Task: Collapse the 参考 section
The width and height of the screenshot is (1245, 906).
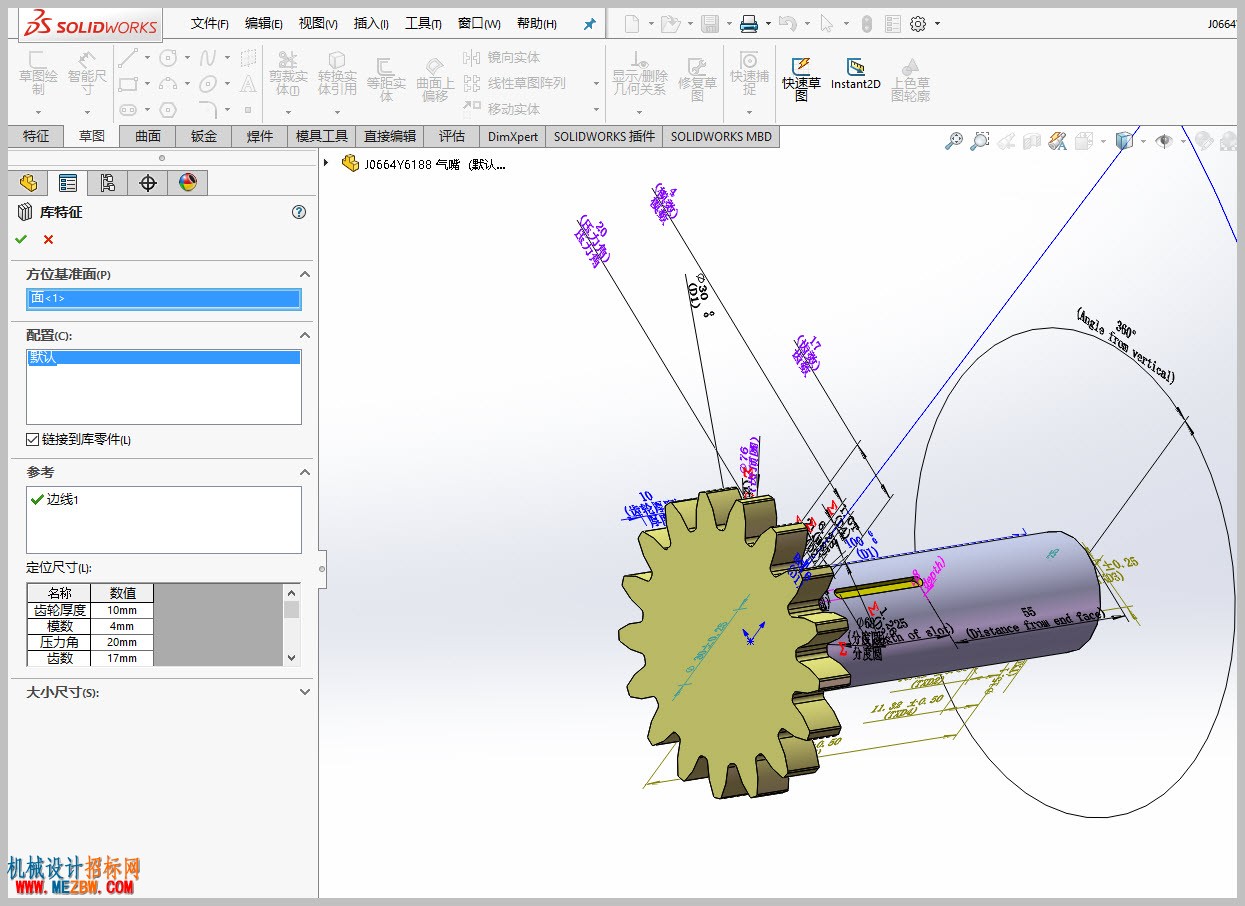Action: (305, 472)
